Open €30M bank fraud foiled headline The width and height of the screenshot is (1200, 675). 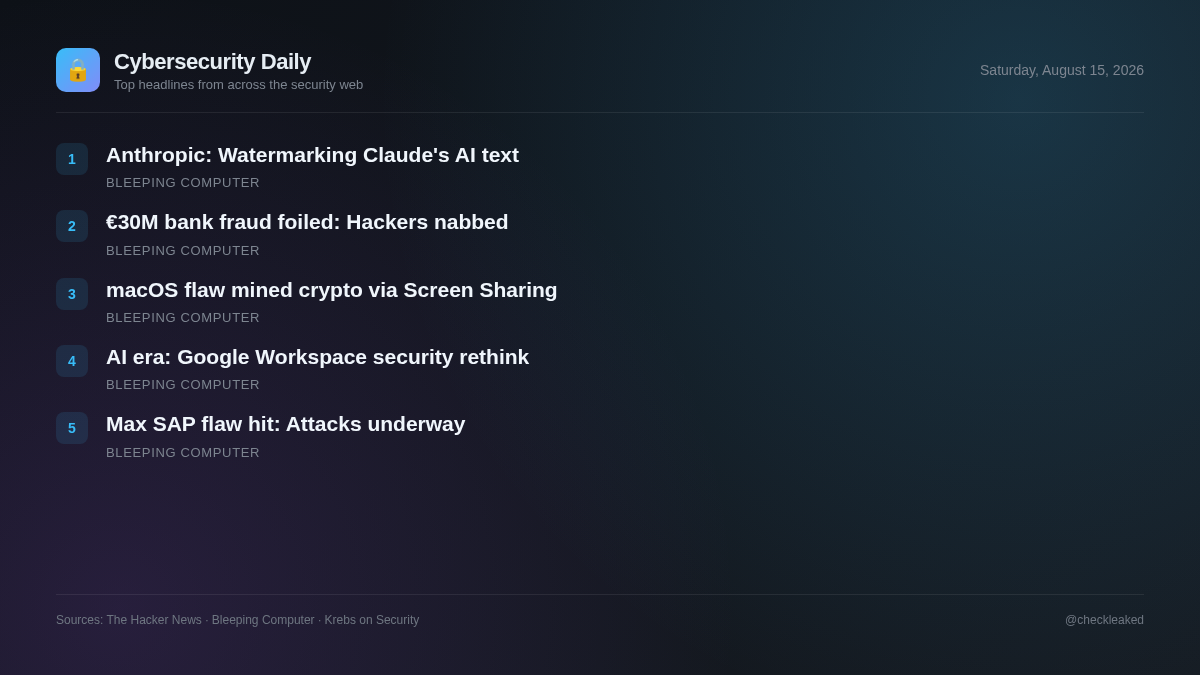click(x=307, y=222)
